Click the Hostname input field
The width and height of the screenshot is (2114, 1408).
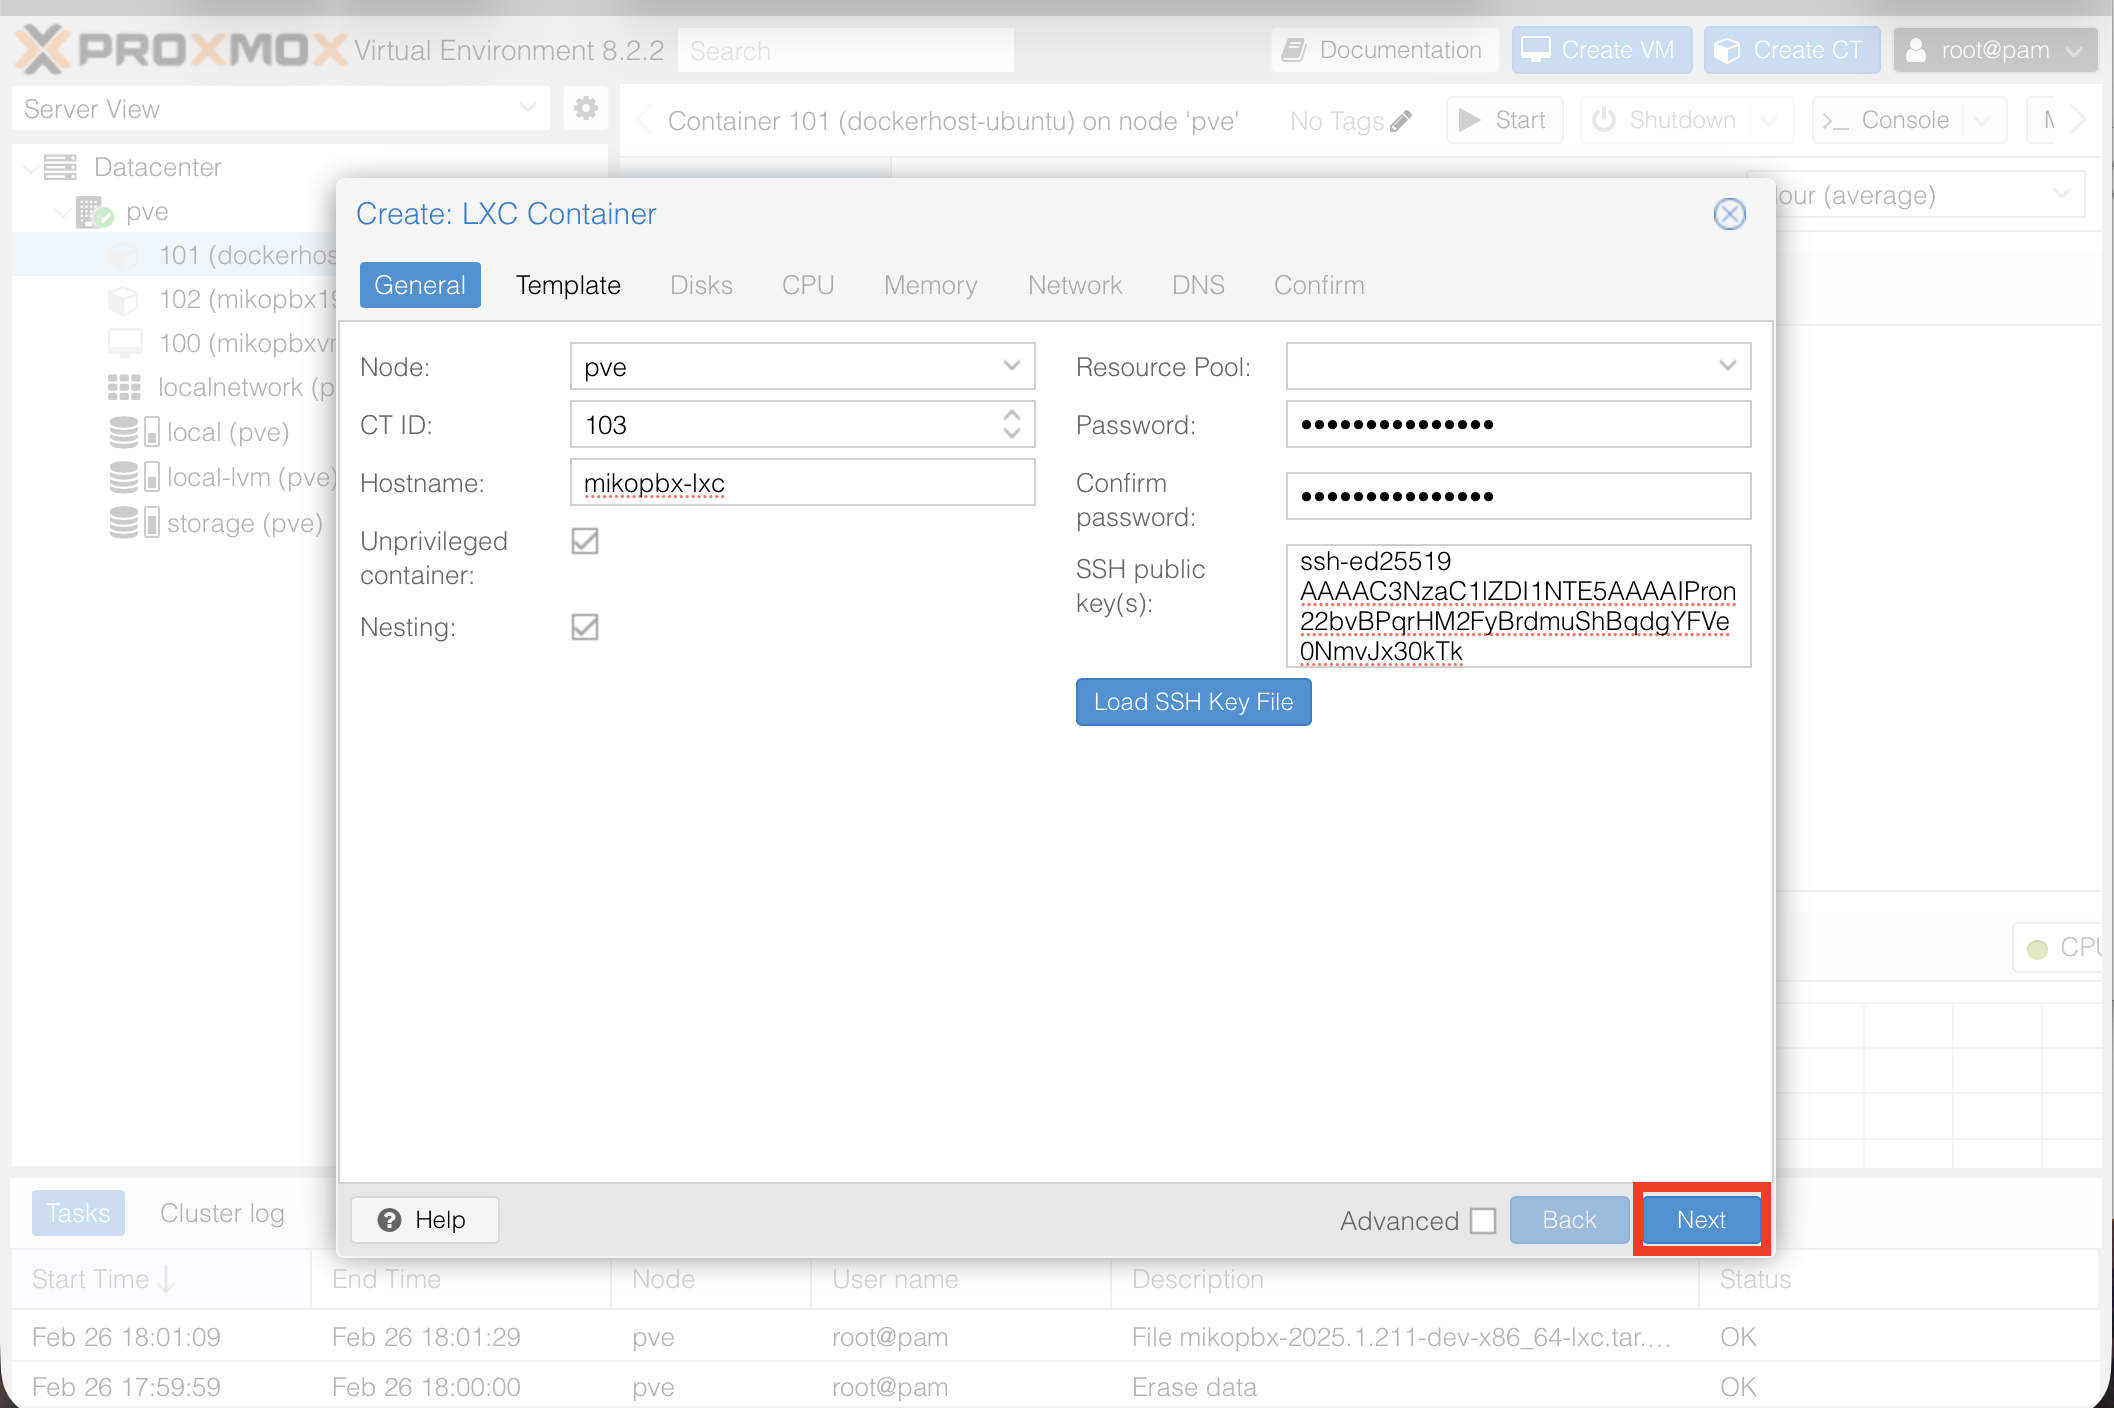point(802,483)
